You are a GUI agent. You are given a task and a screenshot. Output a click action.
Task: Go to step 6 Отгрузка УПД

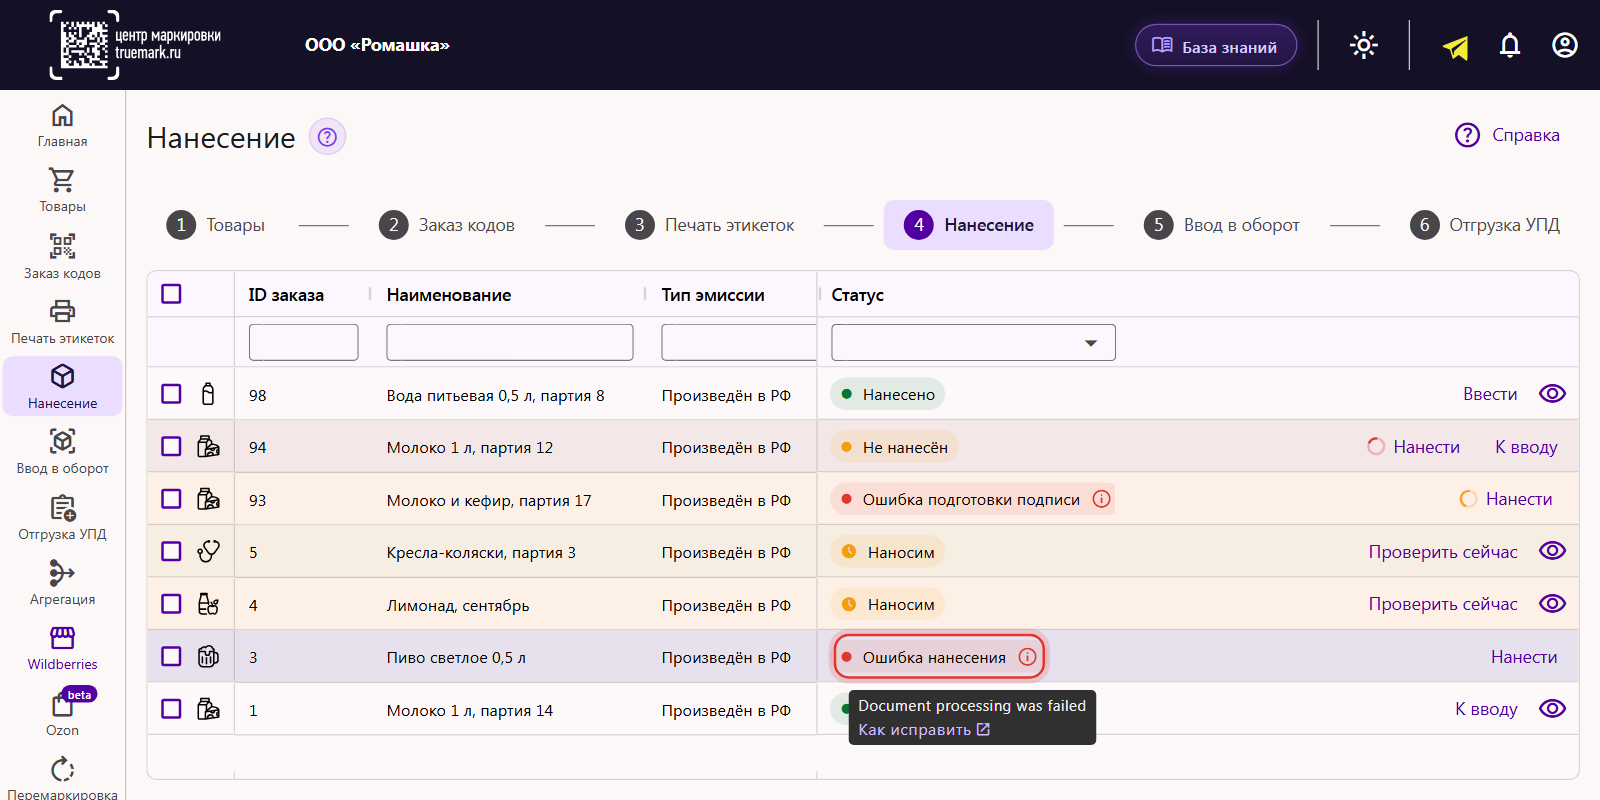coord(1485,225)
